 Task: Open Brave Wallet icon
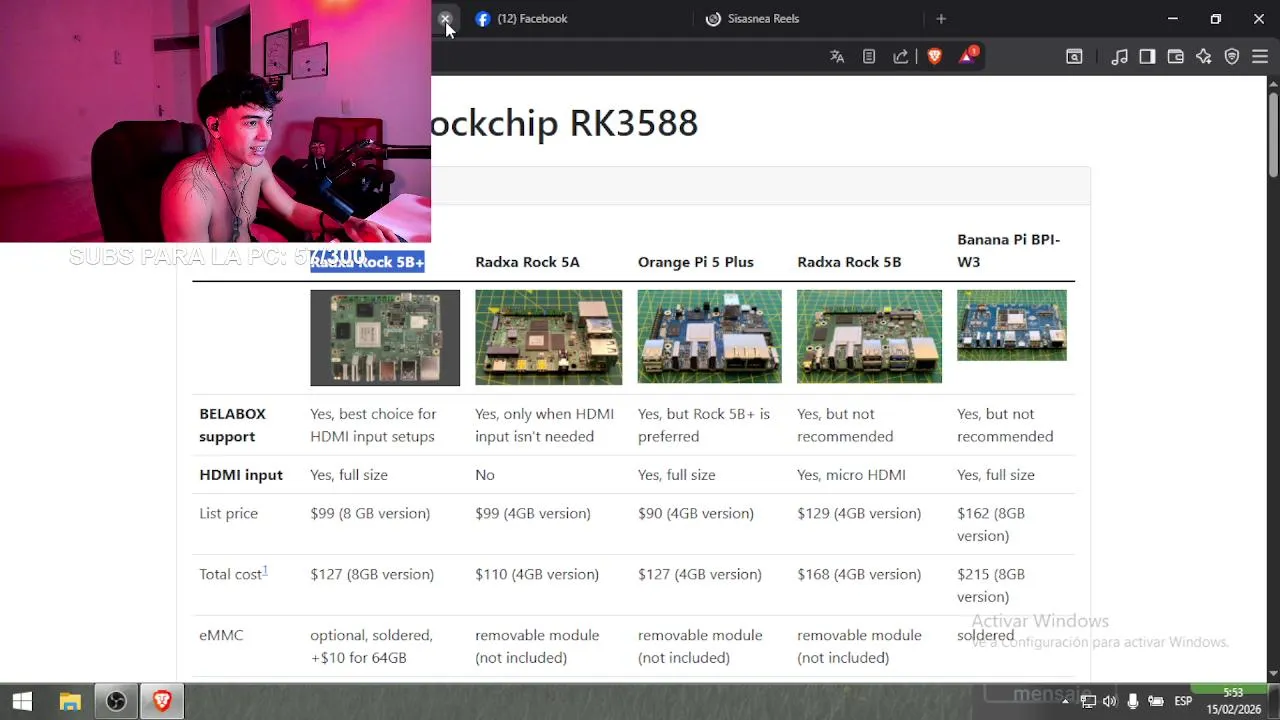(x=1175, y=57)
